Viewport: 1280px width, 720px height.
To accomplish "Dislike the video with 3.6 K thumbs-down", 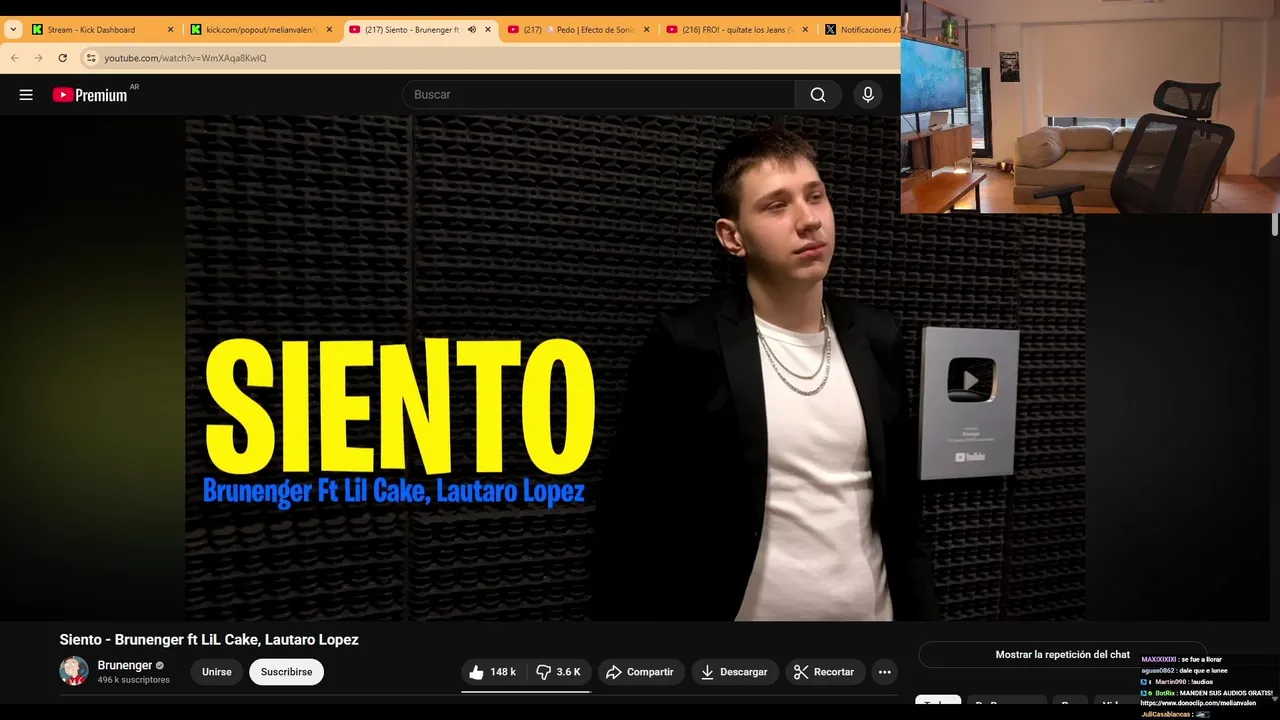I will [559, 672].
